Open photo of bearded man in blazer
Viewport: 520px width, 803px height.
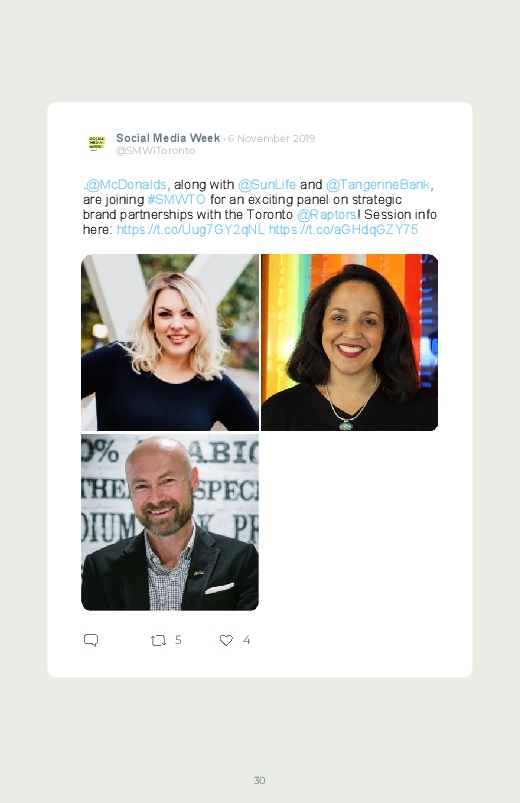coord(170,522)
